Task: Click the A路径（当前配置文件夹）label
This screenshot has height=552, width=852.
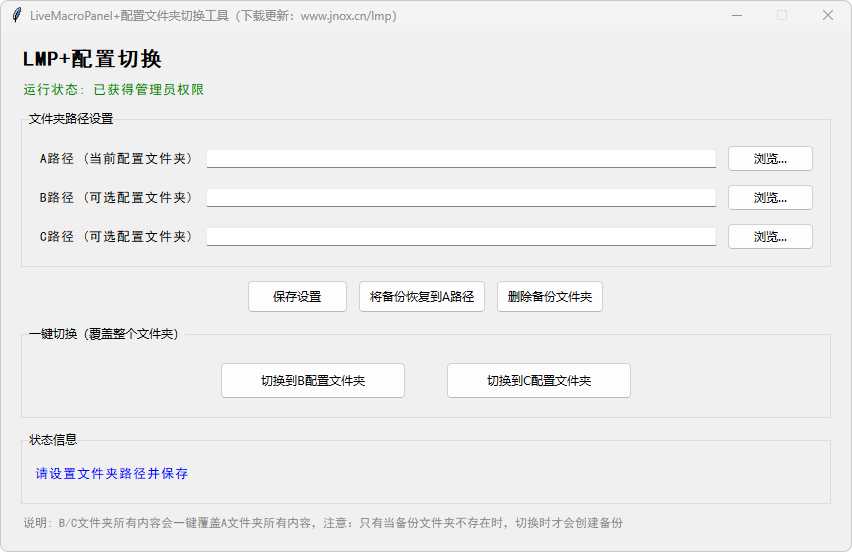Action: [116, 159]
